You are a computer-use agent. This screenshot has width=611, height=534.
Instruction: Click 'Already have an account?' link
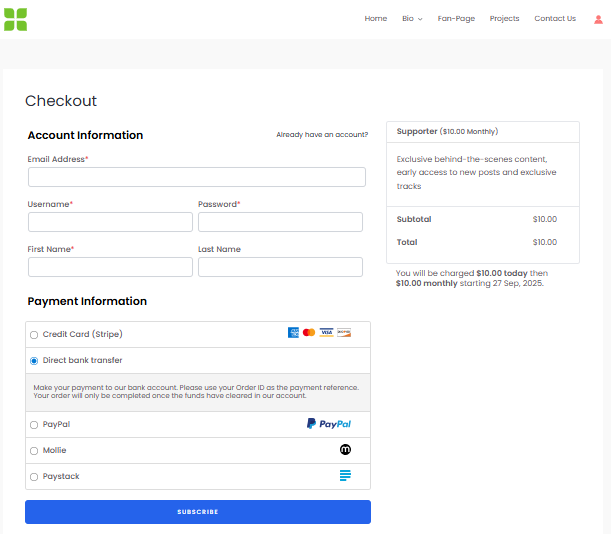tap(322, 134)
